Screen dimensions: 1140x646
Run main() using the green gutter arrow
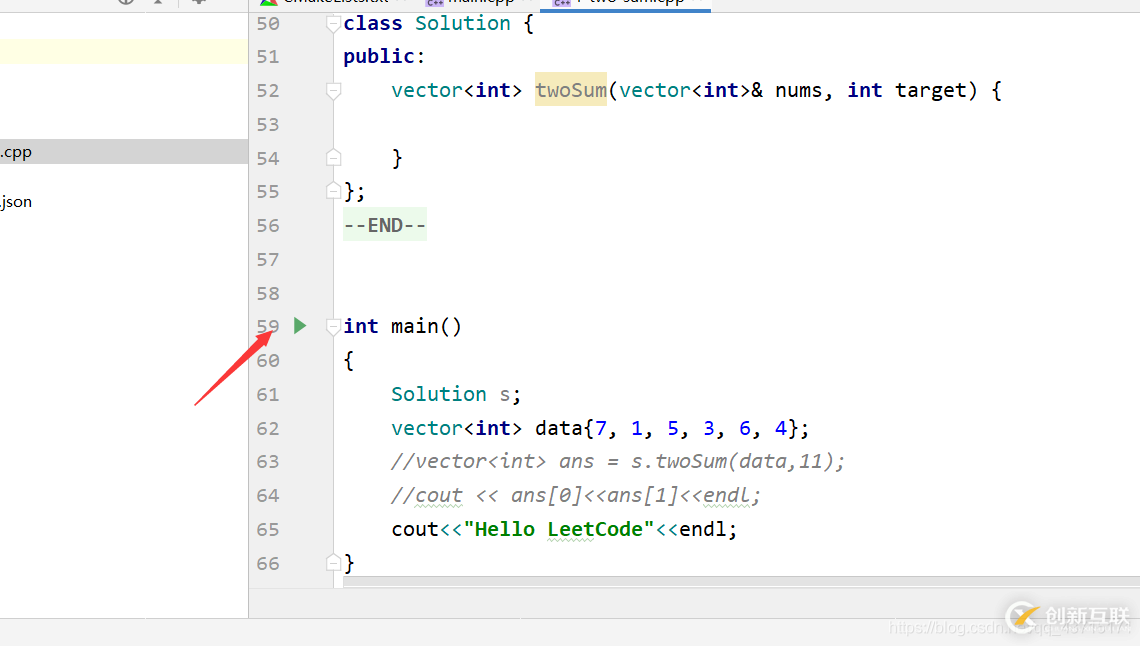click(300, 326)
